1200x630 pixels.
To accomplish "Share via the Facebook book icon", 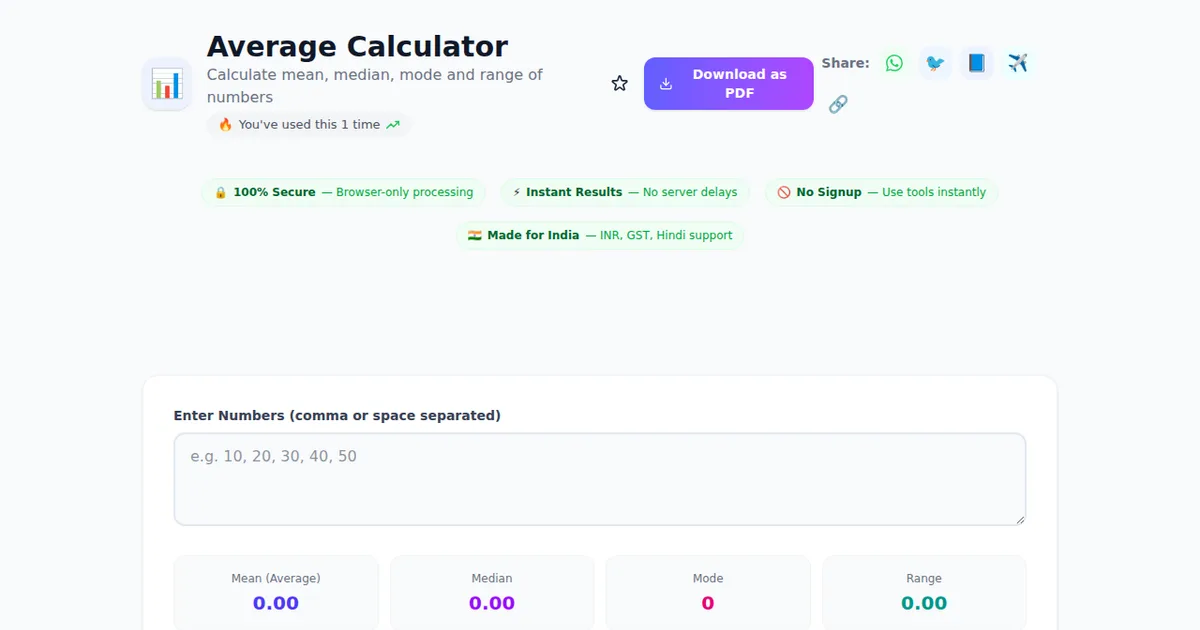I will 977,63.
